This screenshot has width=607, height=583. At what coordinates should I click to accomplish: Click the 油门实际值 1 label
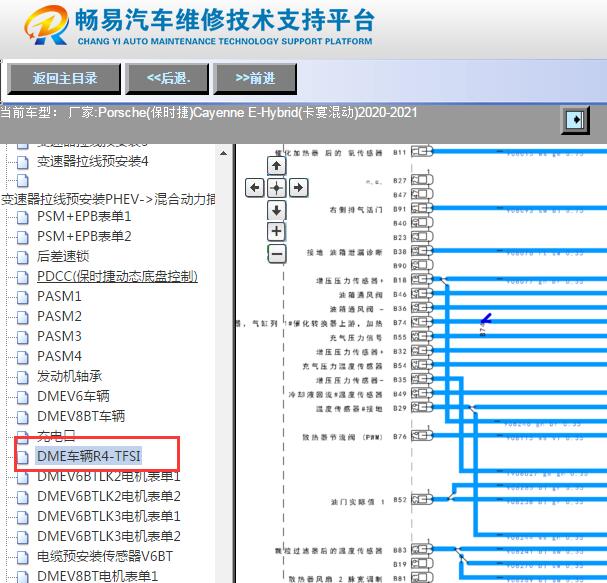(x=357, y=502)
